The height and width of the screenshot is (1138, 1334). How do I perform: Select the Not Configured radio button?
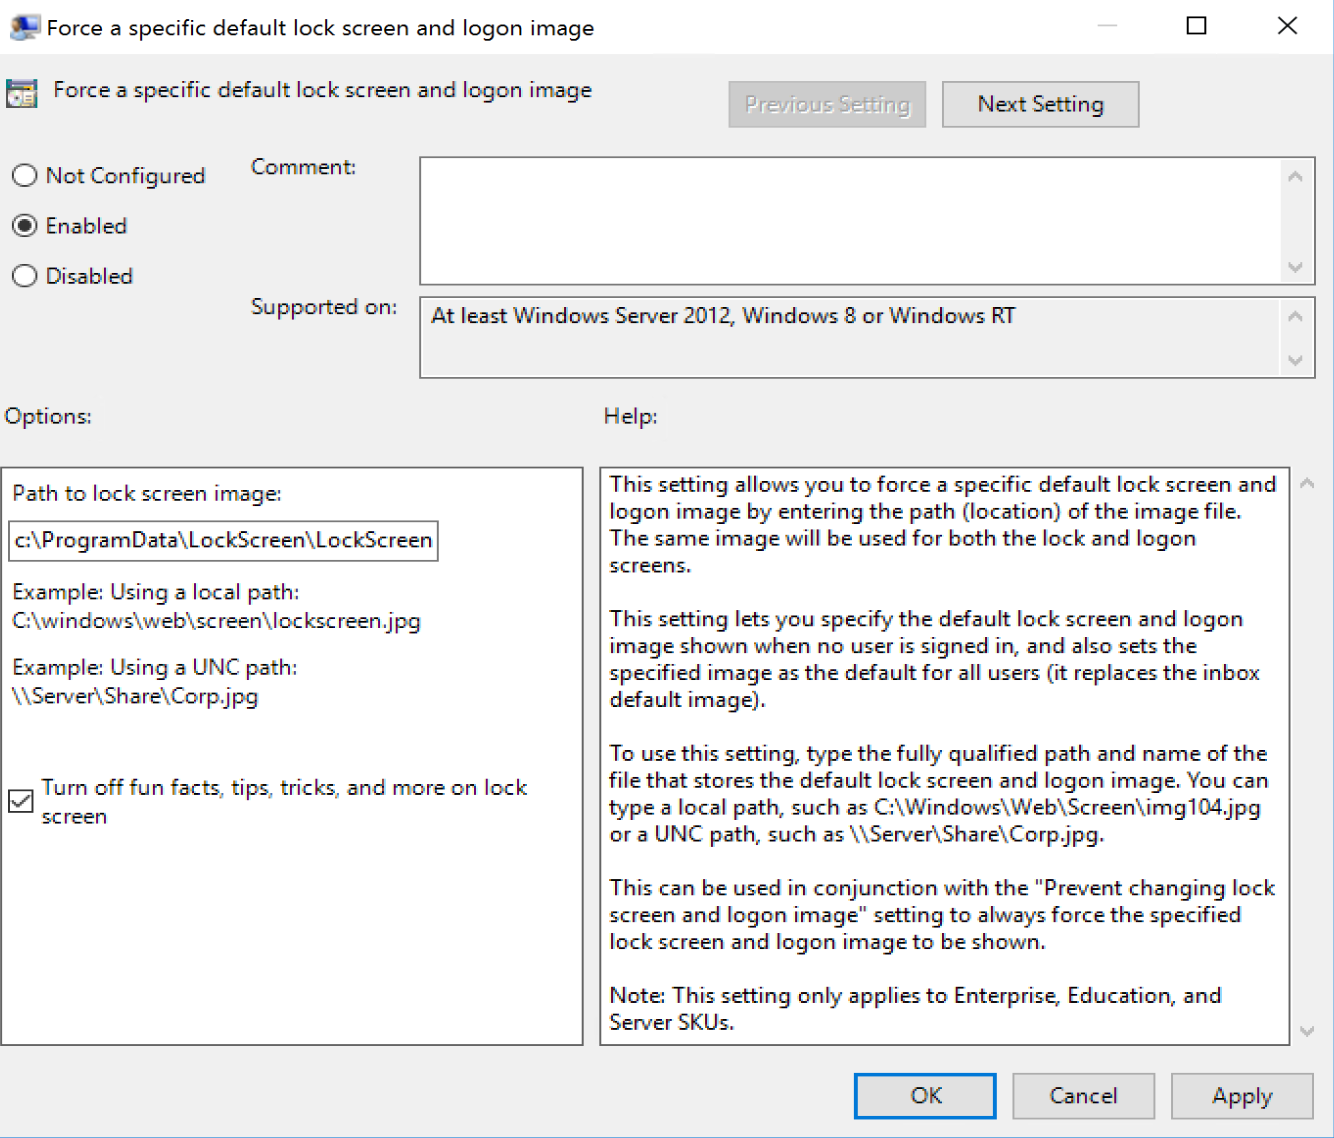pos(25,176)
